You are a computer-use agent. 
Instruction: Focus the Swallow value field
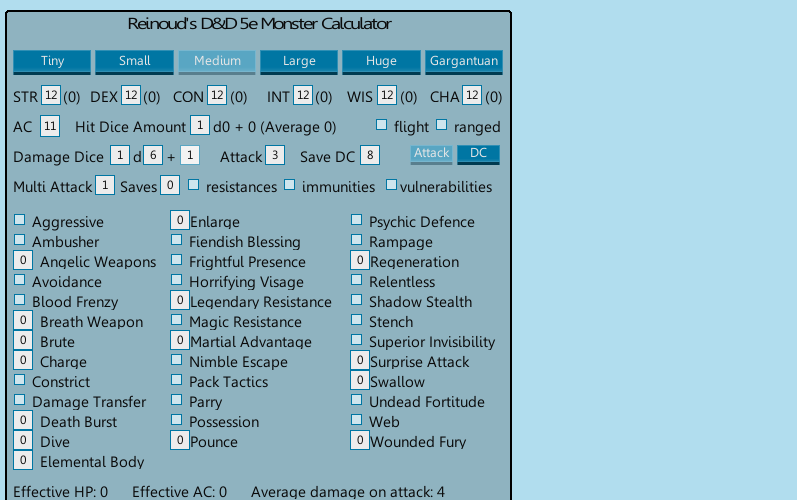[x=359, y=380]
